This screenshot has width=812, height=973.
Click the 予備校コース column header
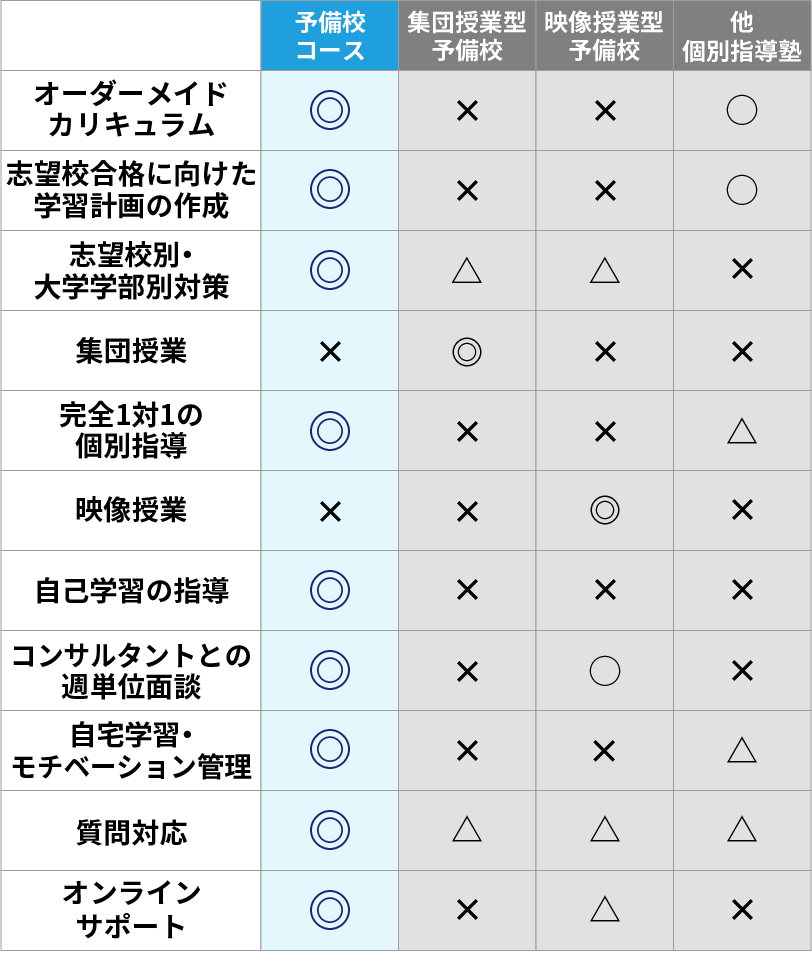click(x=330, y=36)
